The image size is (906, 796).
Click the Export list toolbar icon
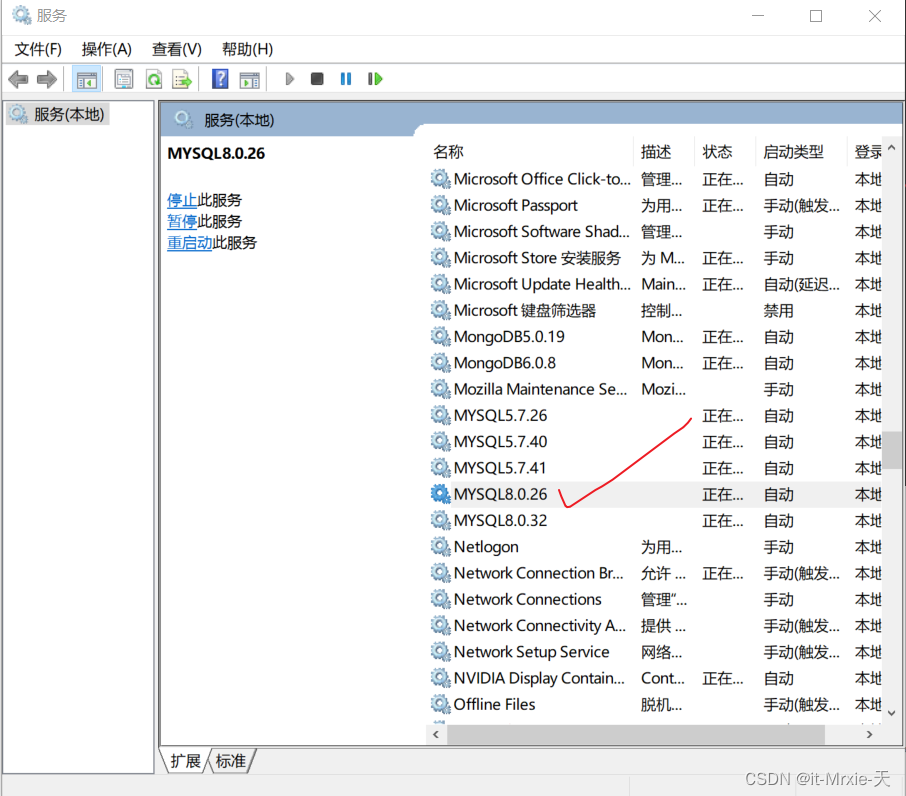coord(182,79)
